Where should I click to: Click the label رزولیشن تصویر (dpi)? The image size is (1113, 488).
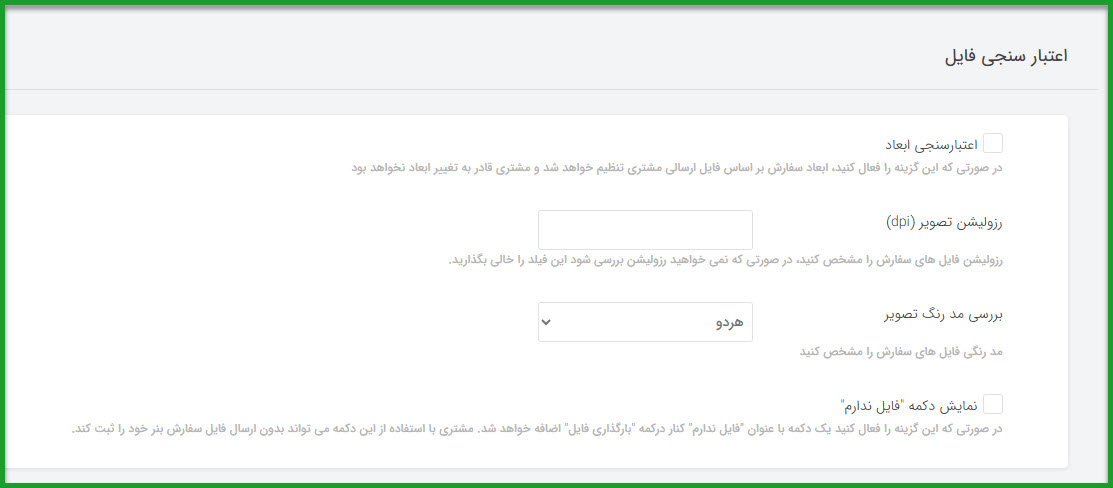945,222
